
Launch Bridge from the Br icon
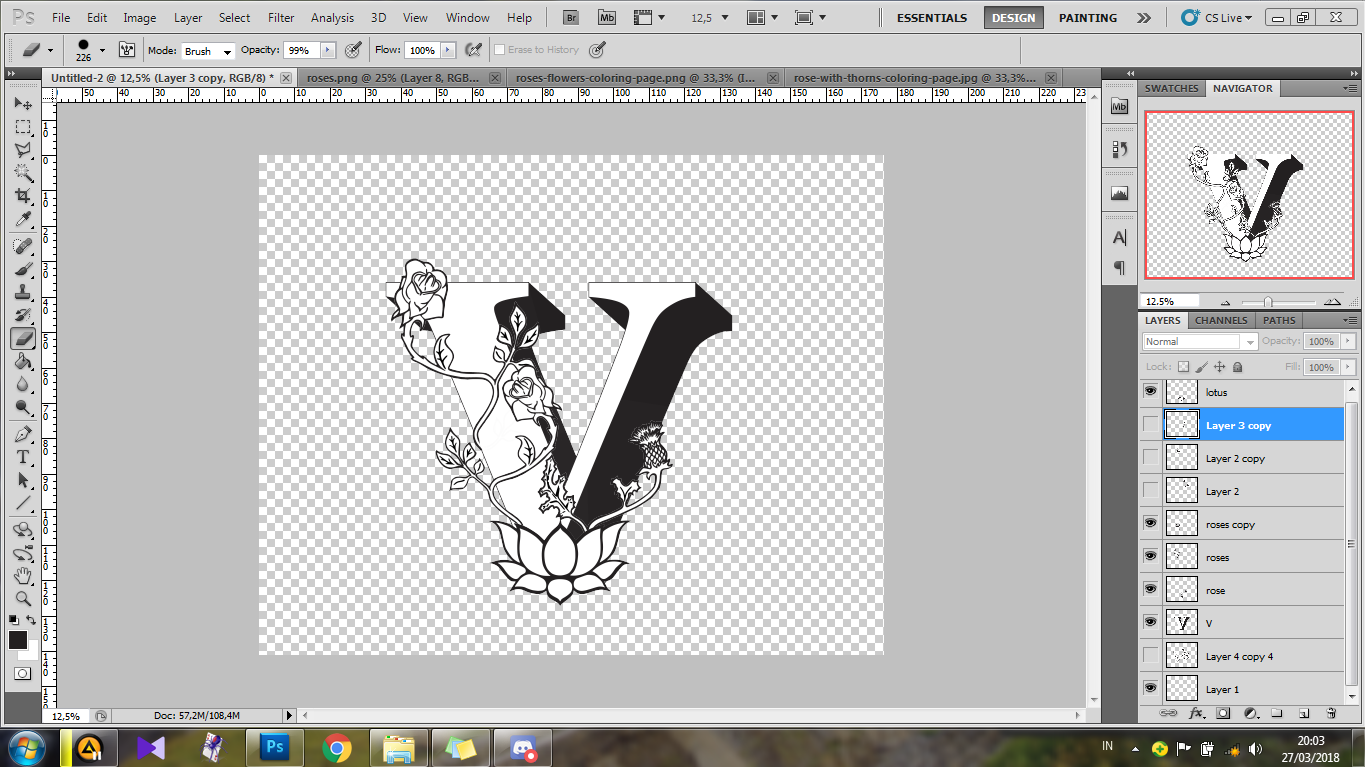tap(571, 17)
